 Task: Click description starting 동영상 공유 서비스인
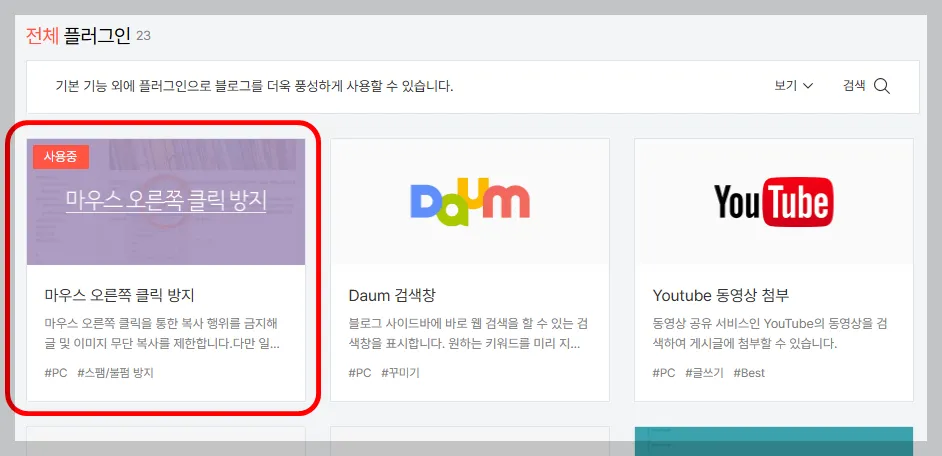tap(770, 334)
